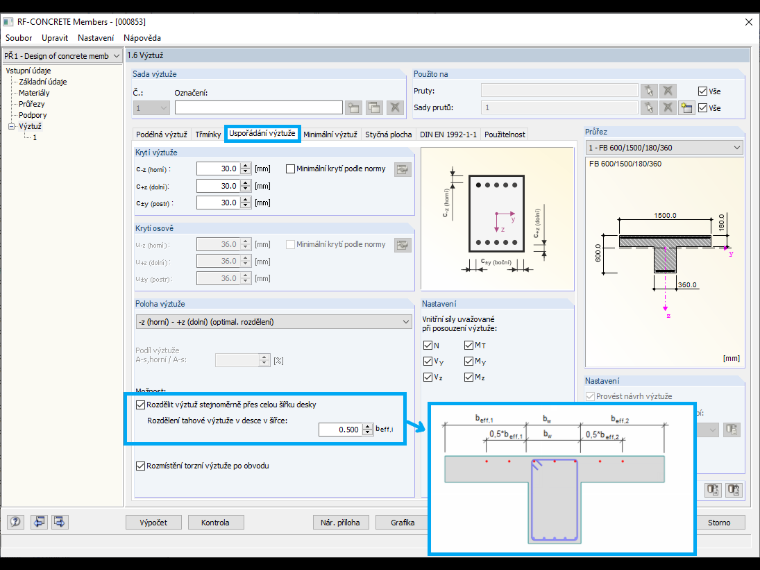The image size is (760, 570).
Task: Click the copy reinforcement set icon
Action: point(374,108)
